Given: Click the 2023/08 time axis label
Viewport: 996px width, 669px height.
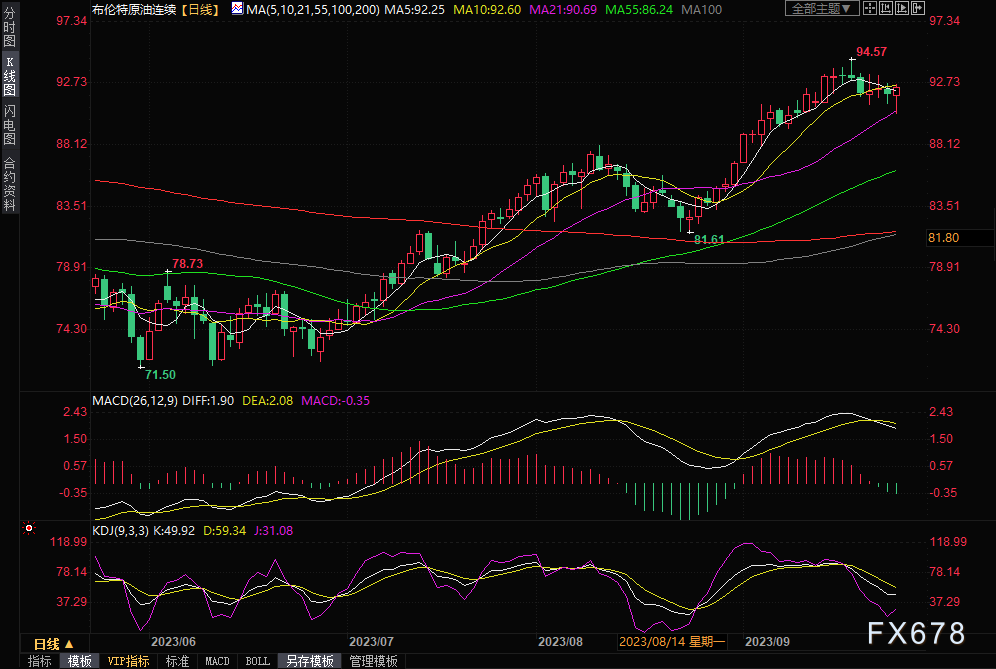Looking at the screenshot, I should click(x=560, y=642).
